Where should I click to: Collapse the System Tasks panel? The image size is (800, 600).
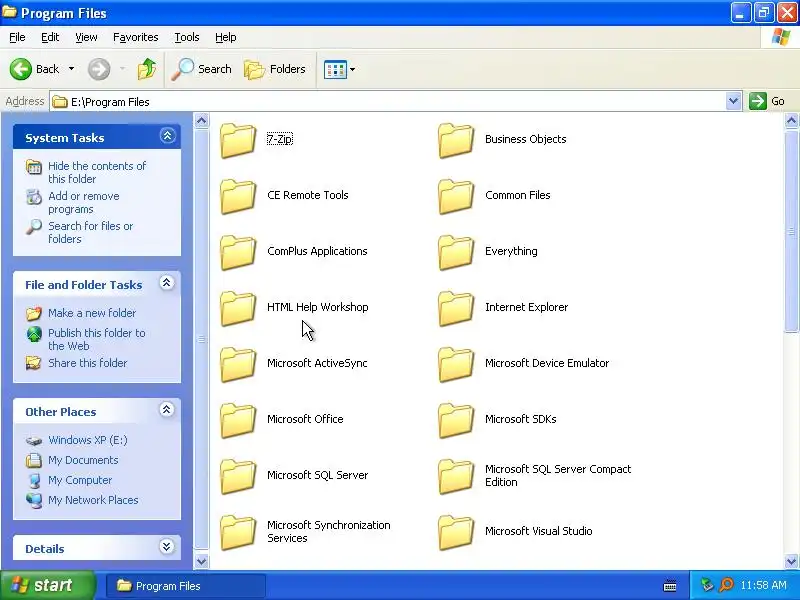point(167,136)
